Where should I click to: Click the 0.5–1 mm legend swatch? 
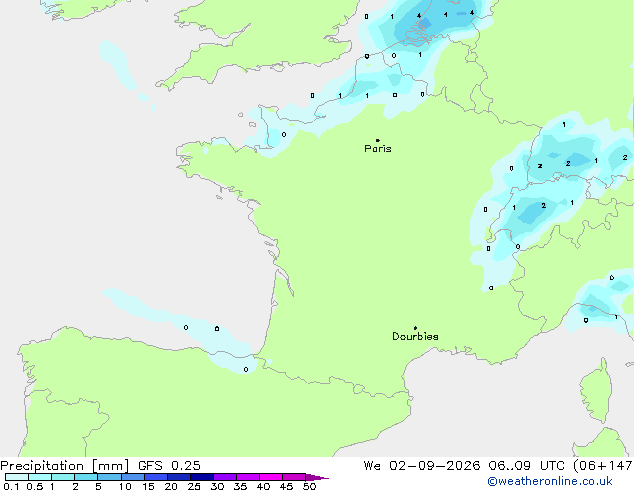40,477
